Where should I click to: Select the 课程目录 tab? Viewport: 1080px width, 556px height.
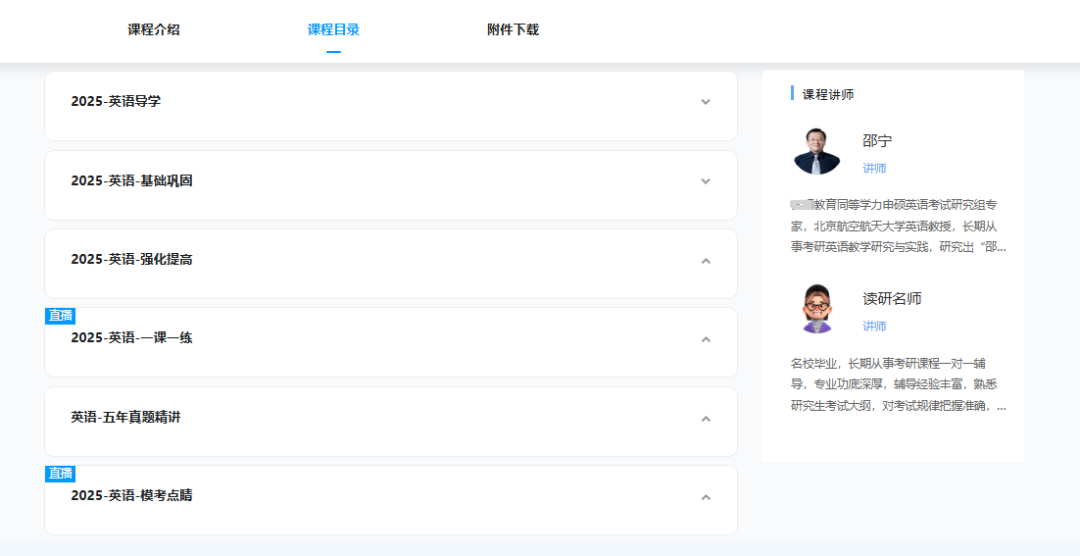coord(333,30)
